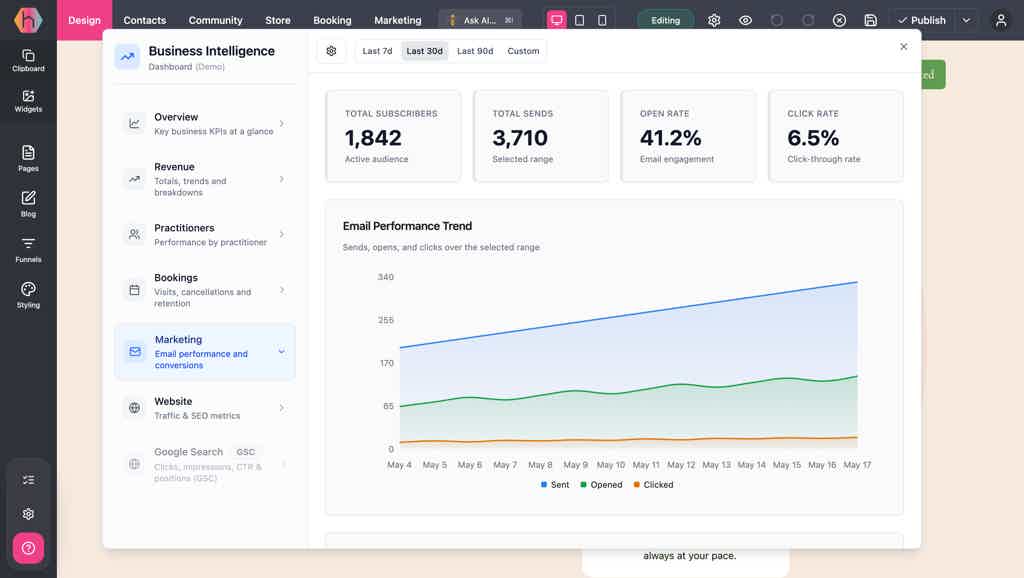Image resolution: width=1024 pixels, height=578 pixels.
Task: Click the app logo in top-left corner
Action: pyautogui.click(x=28, y=20)
